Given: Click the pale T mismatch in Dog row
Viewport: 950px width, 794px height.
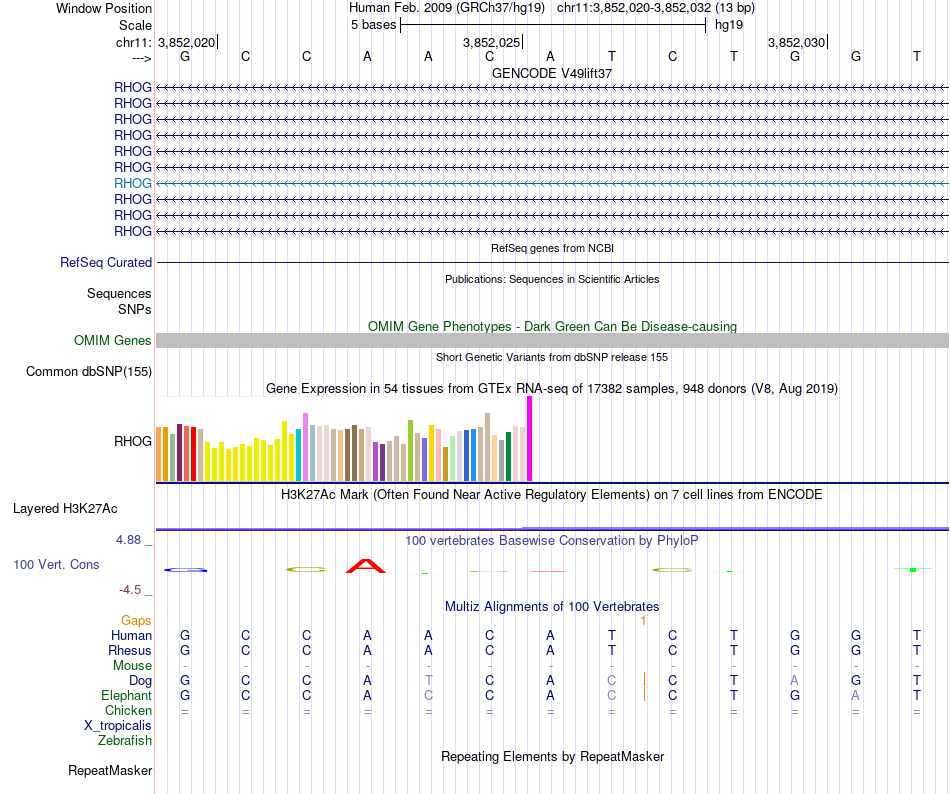Looking at the screenshot, I should point(428,680).
